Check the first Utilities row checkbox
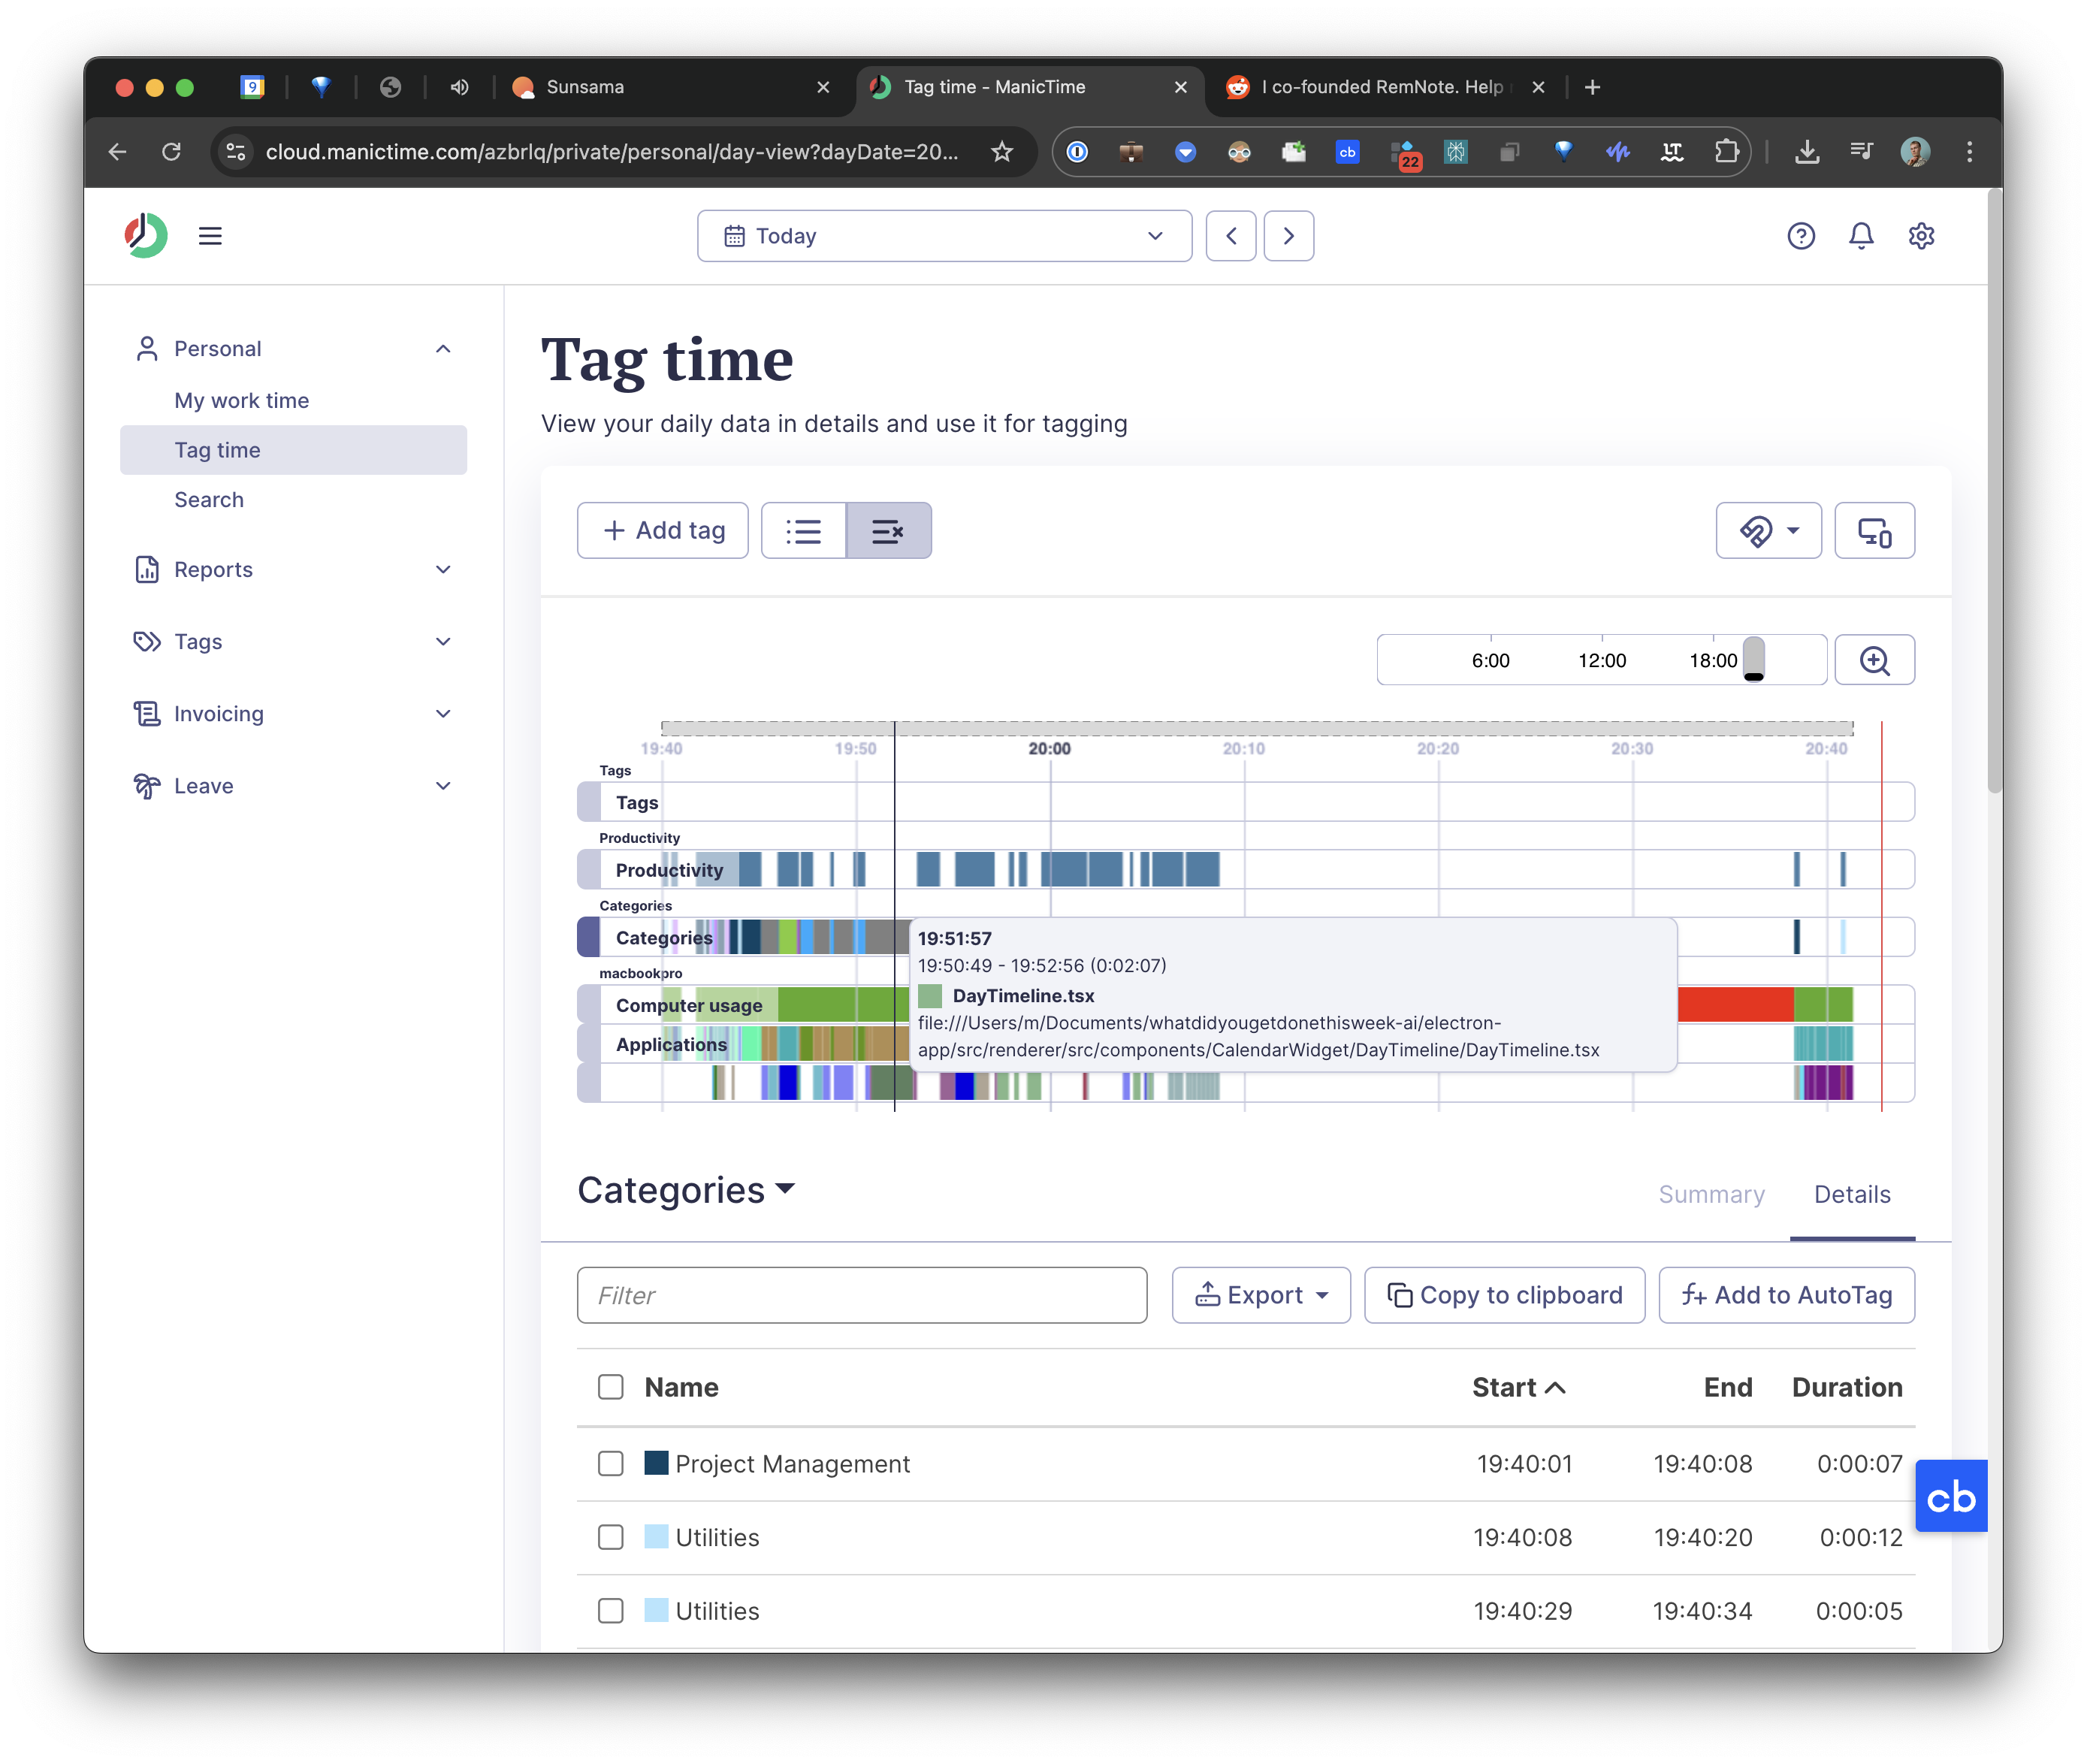Screen dimensions: 2087x1764 click(610, 1537)
